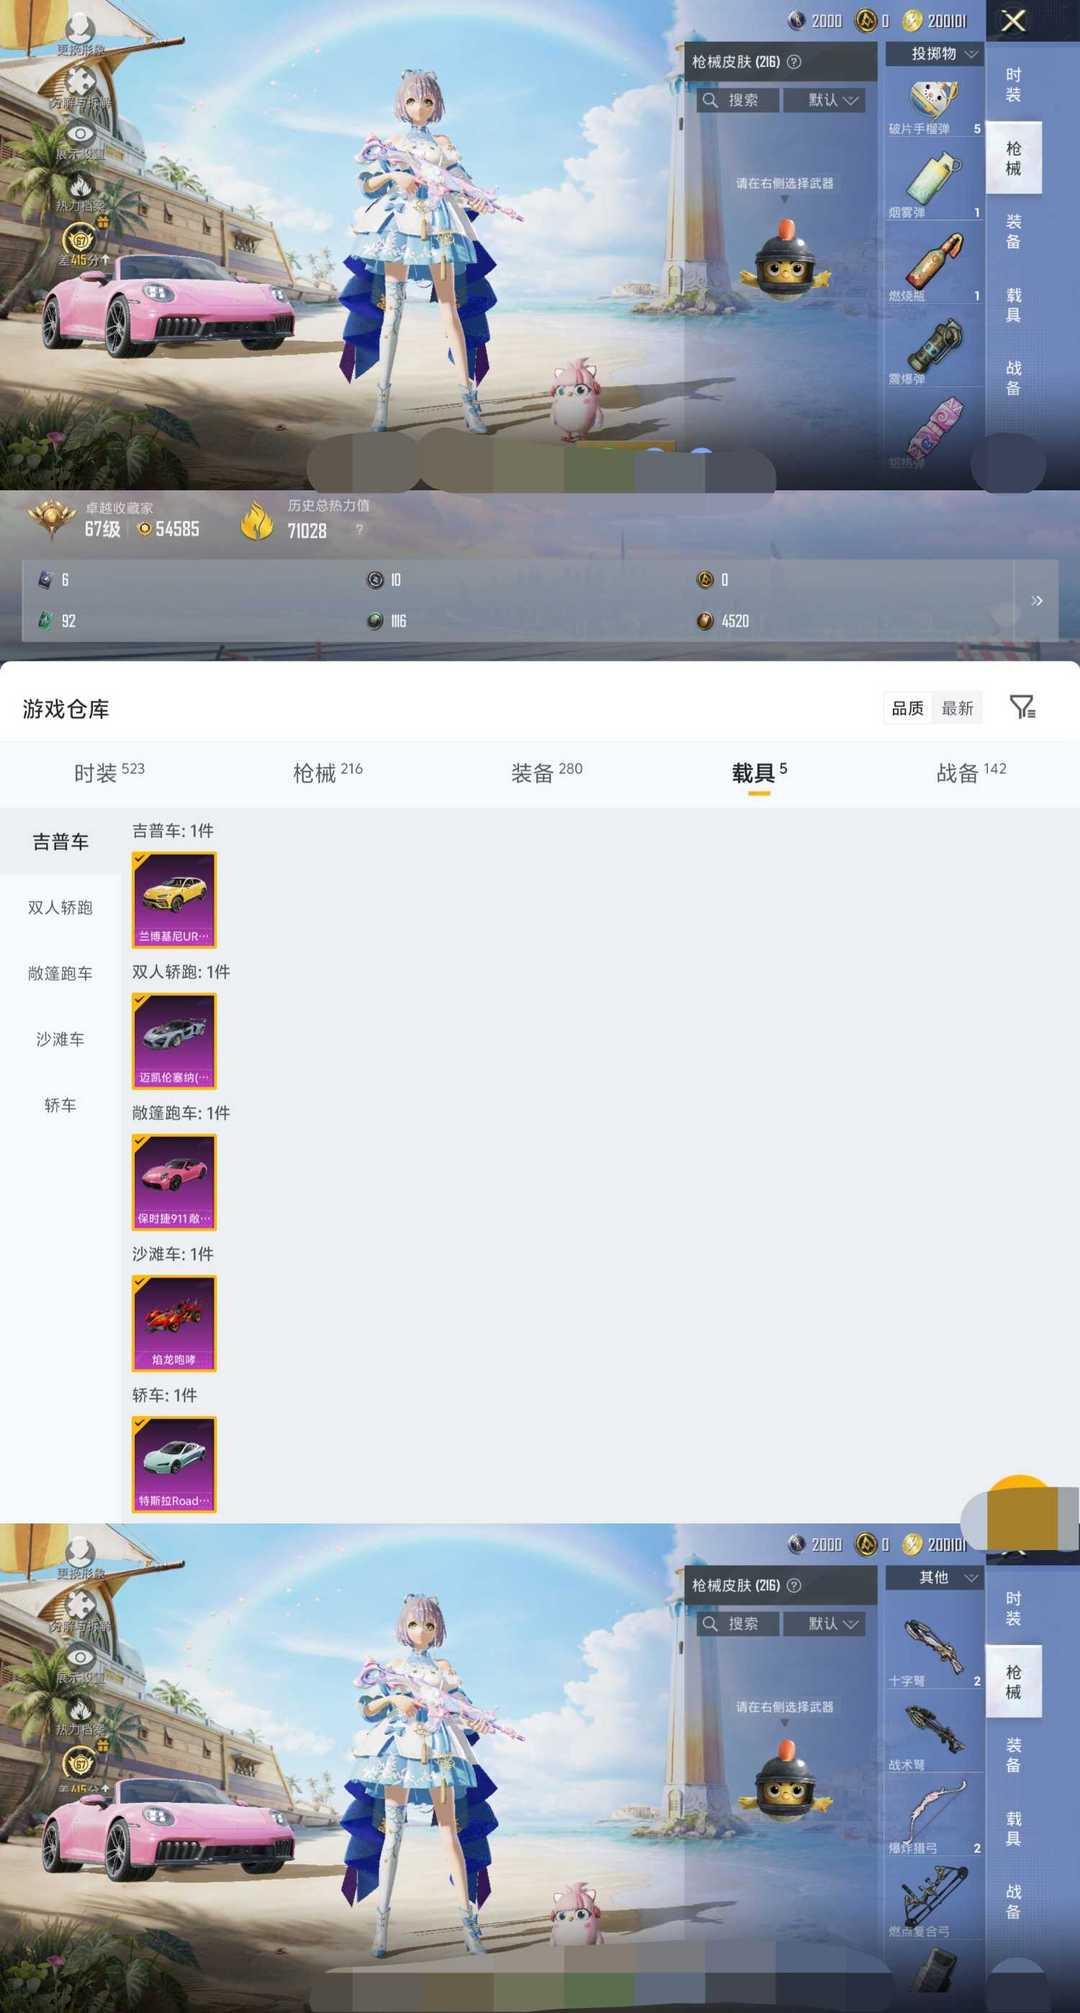
Task: Select 装备 side tab in upper game screenshot
Action: tap(1013, 231)
